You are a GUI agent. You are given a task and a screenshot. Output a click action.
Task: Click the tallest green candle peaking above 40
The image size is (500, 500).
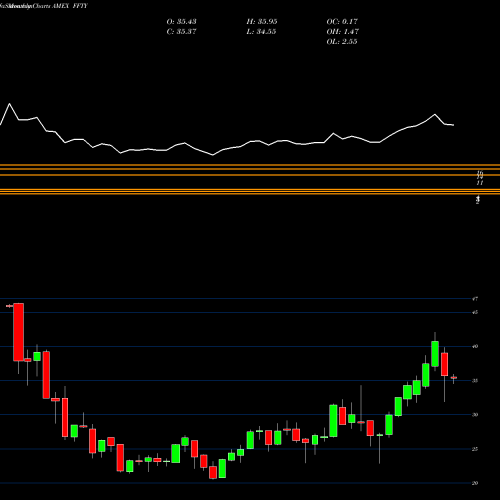coord(435,354)
